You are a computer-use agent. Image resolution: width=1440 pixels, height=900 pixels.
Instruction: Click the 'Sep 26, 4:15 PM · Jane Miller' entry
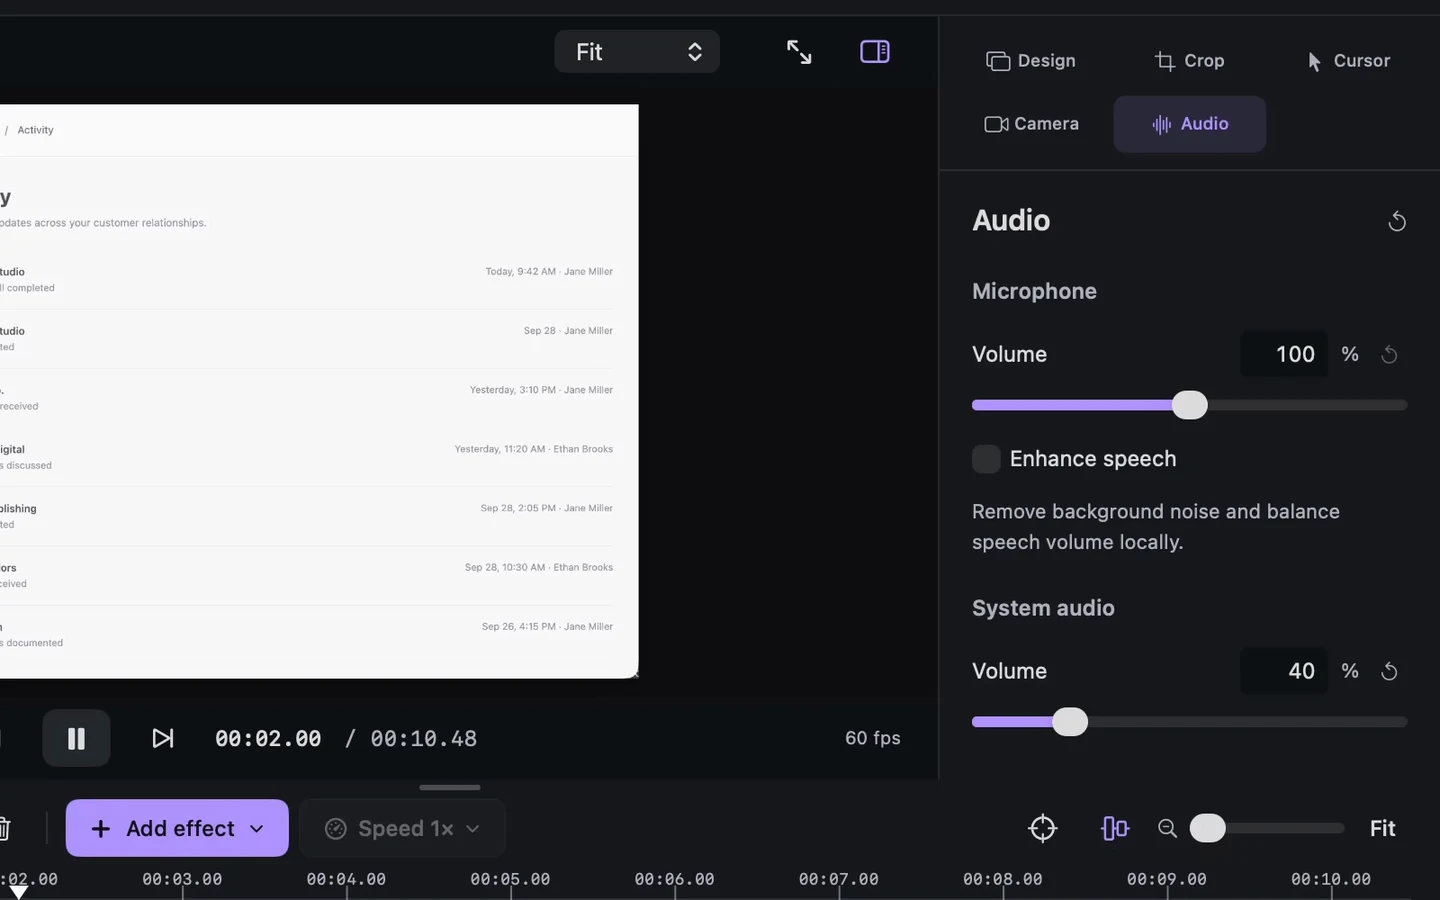coord(547,627)
